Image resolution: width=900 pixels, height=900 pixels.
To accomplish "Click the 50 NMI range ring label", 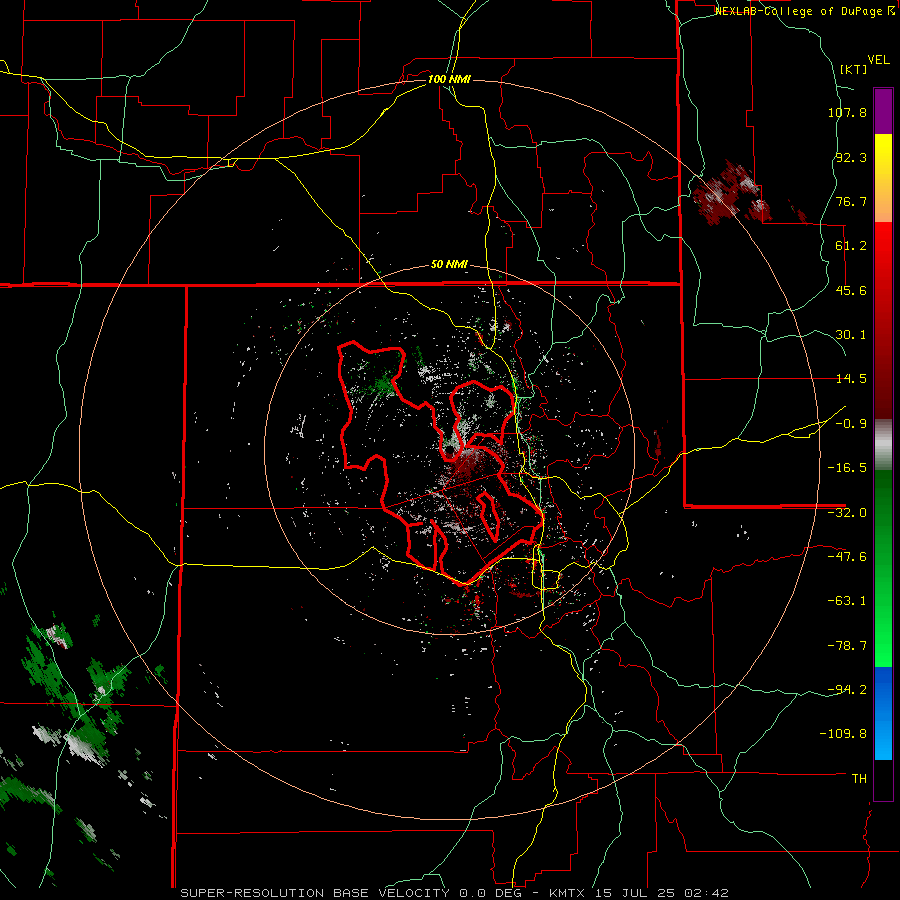I will (x=449, y=264).
